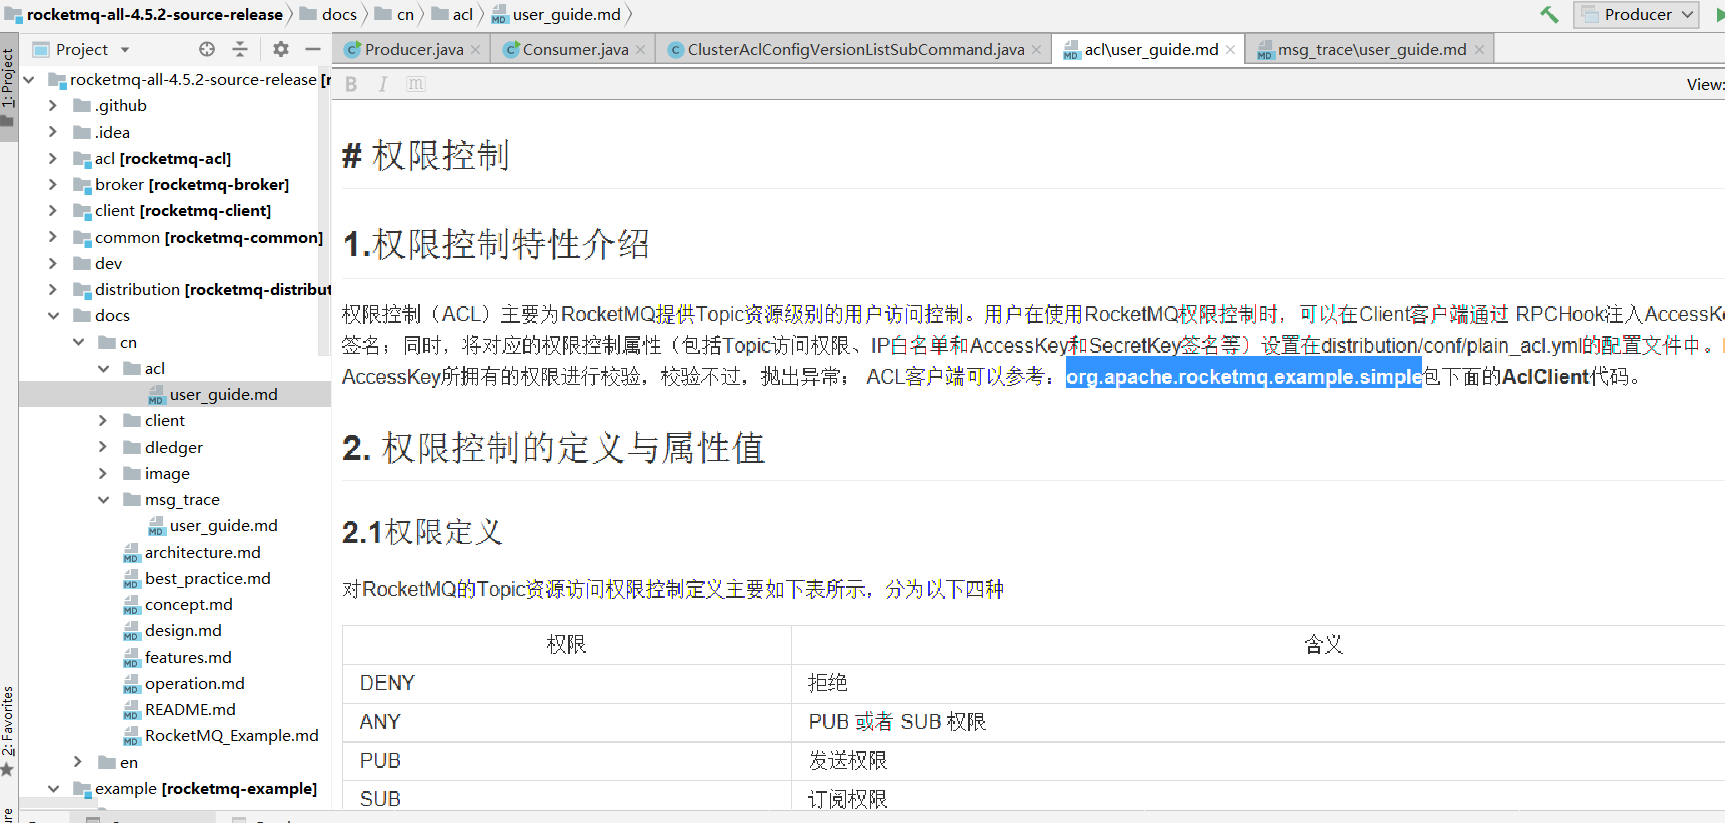
Task: Expand distribution [rocketmq-distribution] module
Action: (x=53, y=289)
